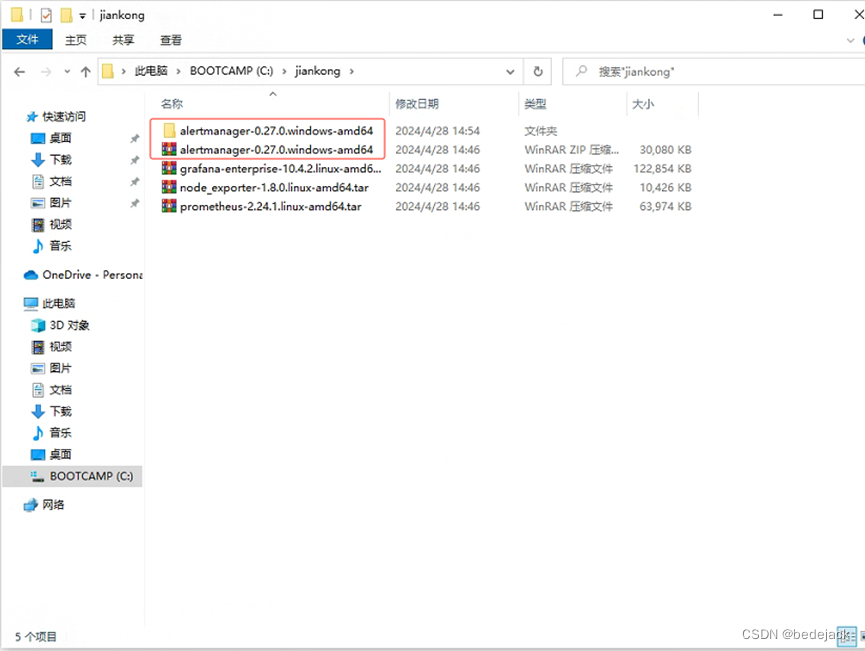Image resolution: width=865 pixels, height=651 pixels.
Task: Expand the chevron after 此电脑 breadcrumb
Action: 178,71
